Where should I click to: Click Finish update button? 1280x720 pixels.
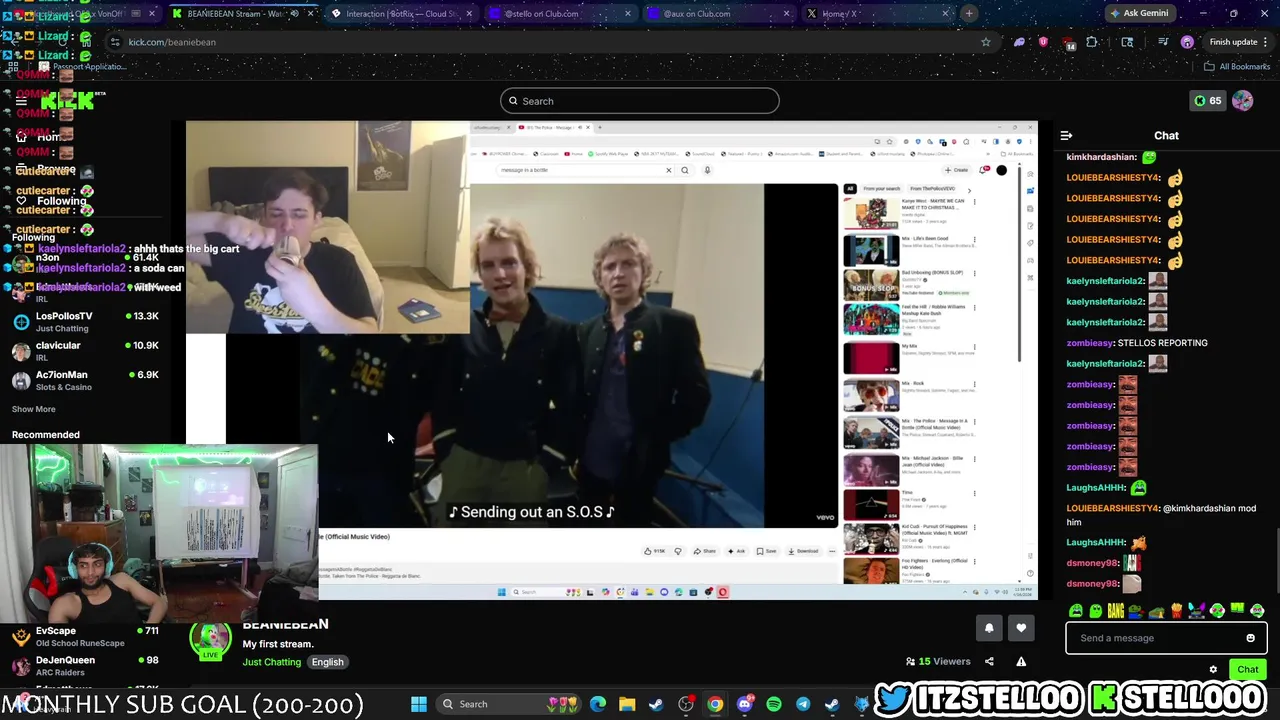tap(1233, 42)
